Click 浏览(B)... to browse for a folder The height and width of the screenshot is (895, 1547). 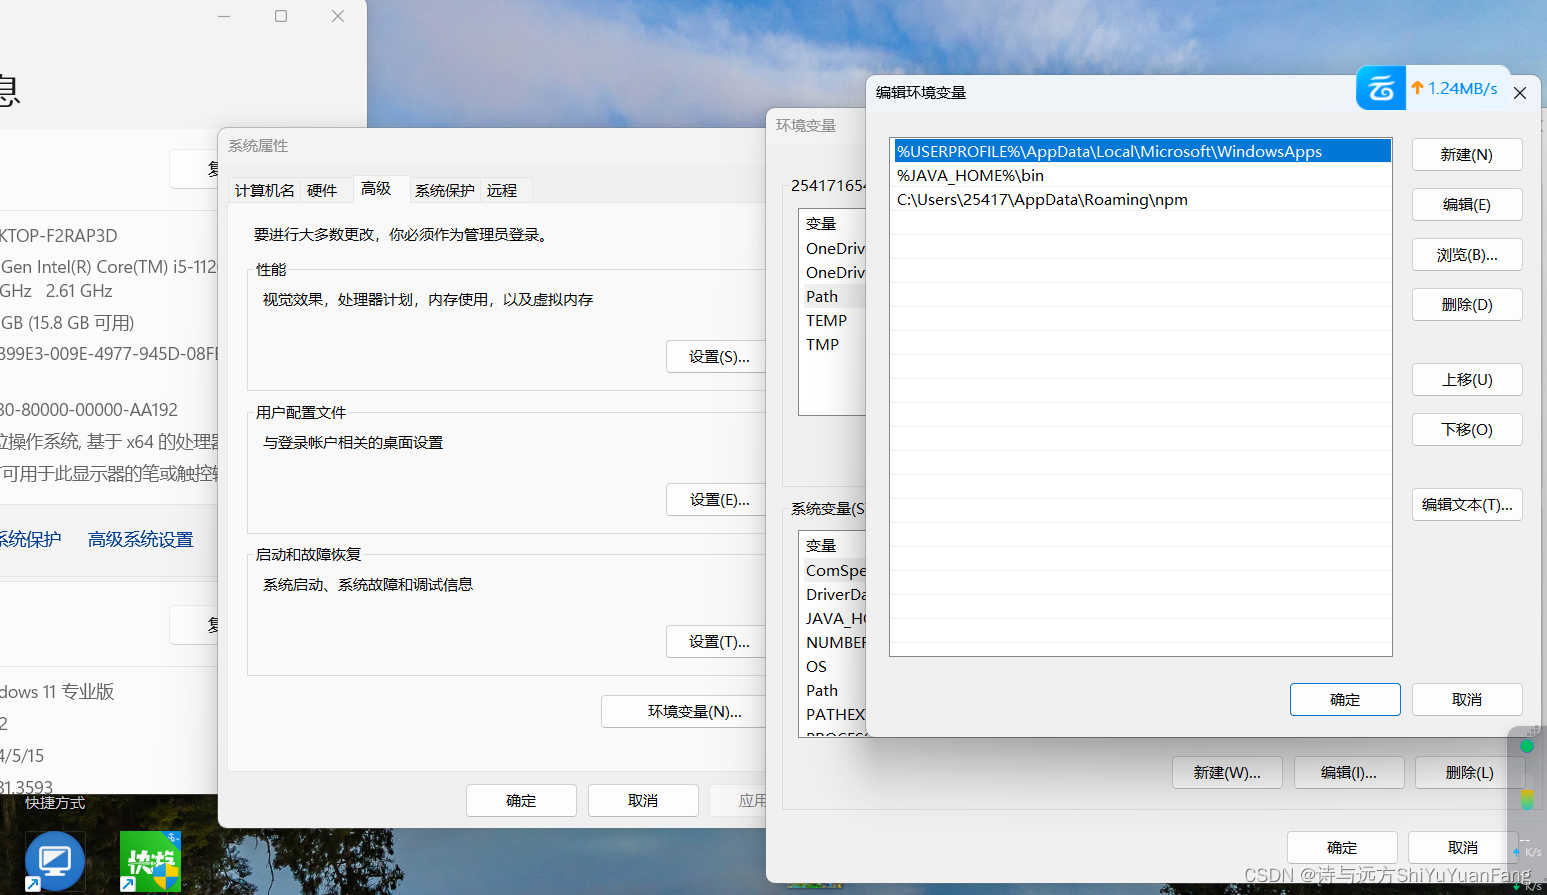coord(1466,254)
